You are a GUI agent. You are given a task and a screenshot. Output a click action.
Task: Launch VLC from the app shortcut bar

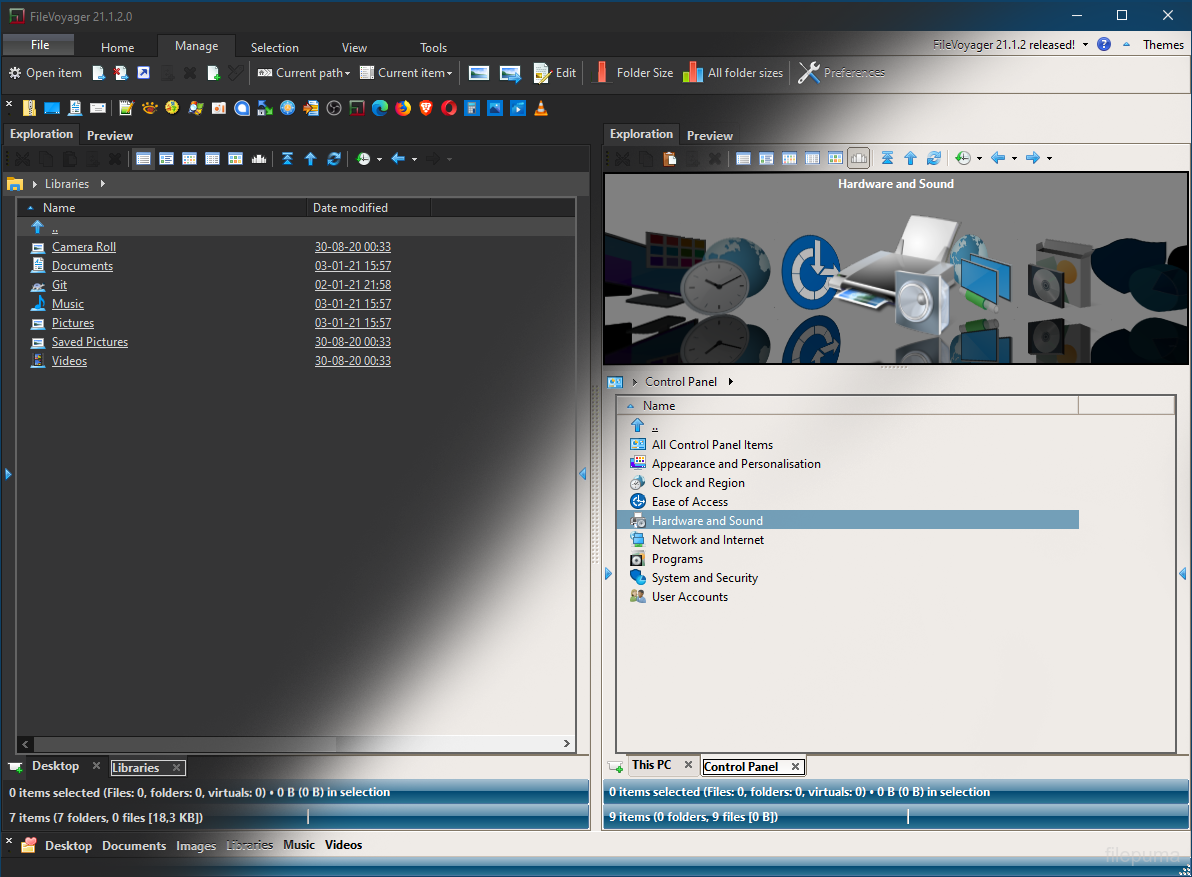coord(541,108)
